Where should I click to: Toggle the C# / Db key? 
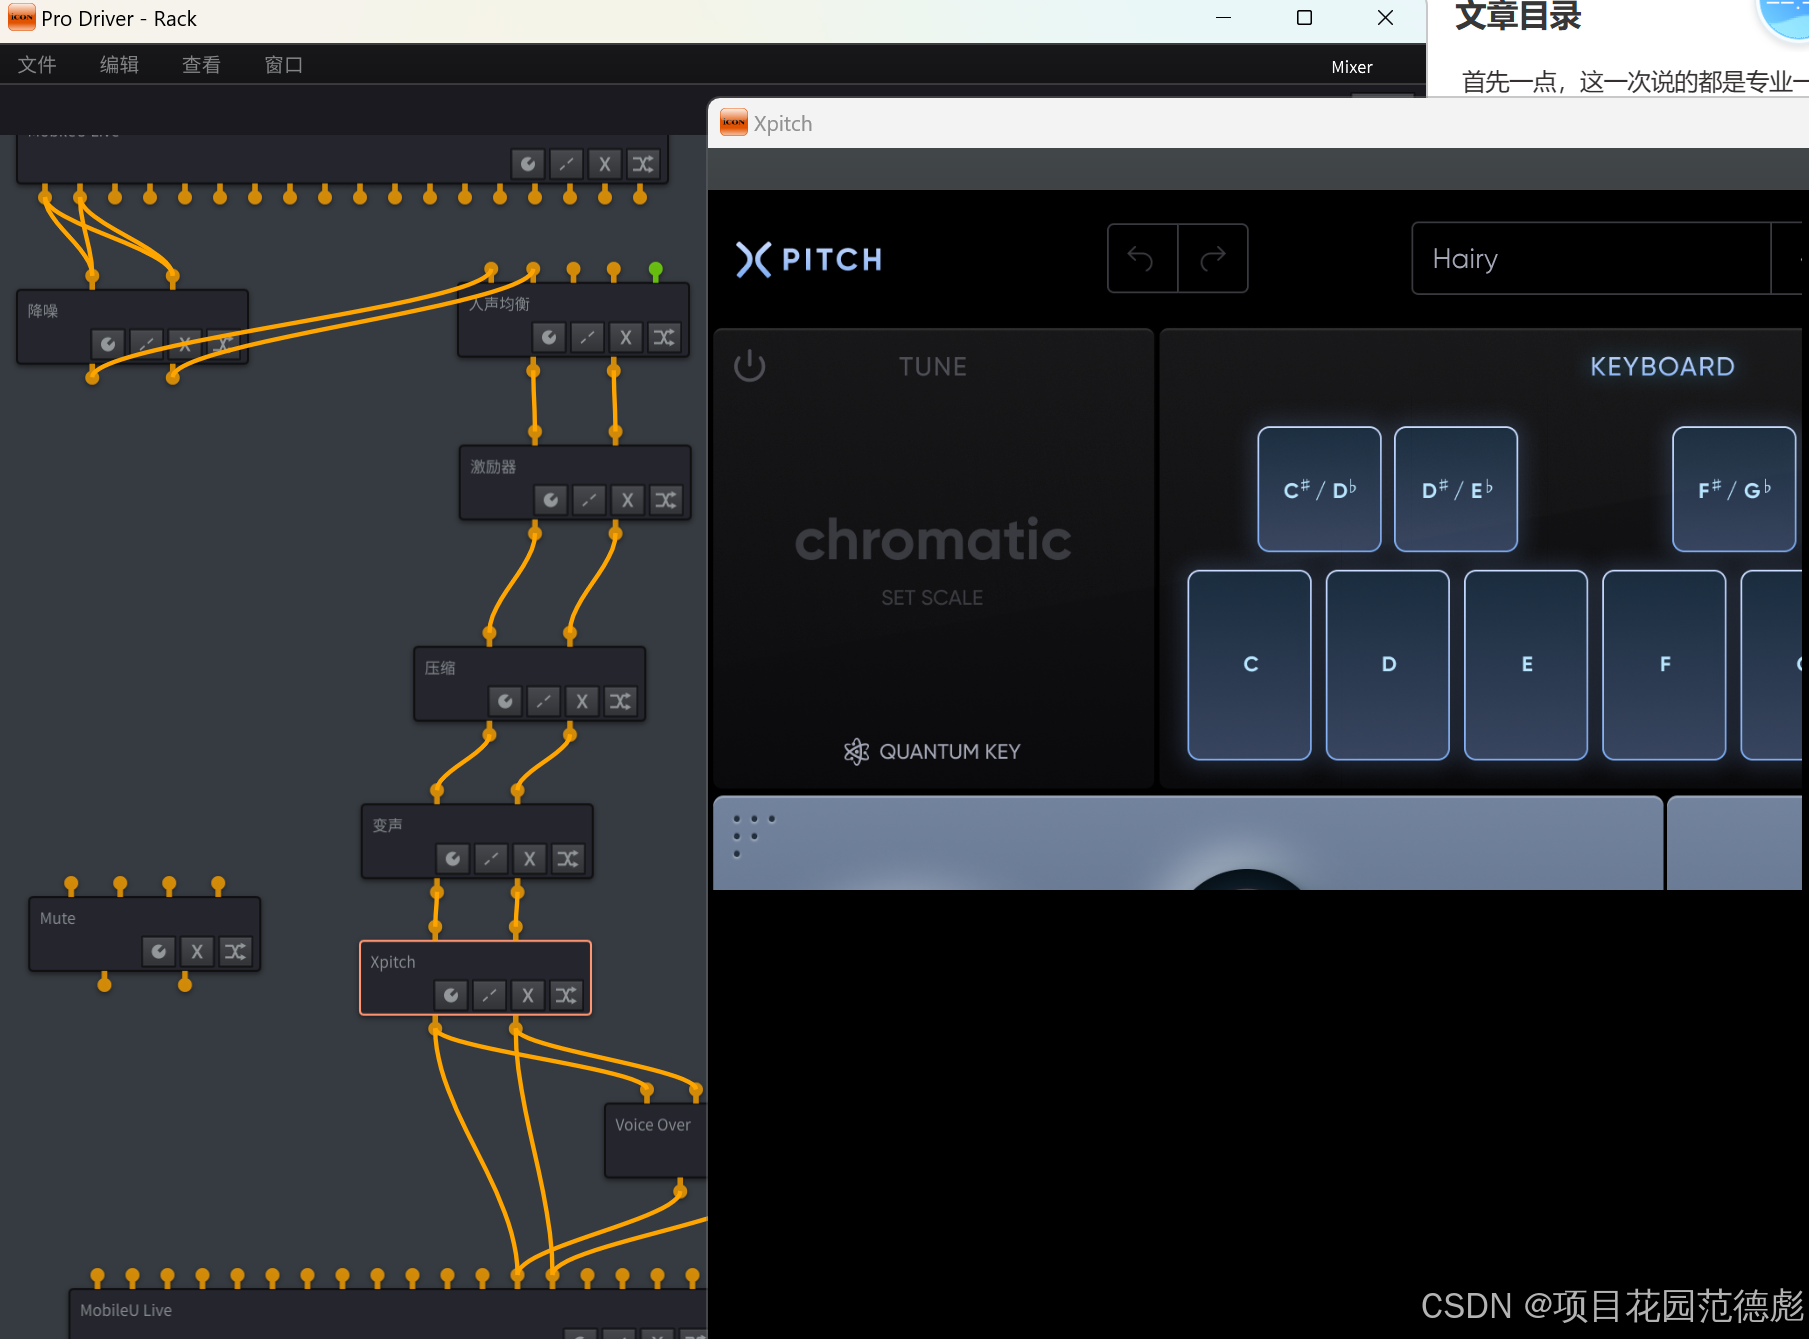coord(1319,489)
